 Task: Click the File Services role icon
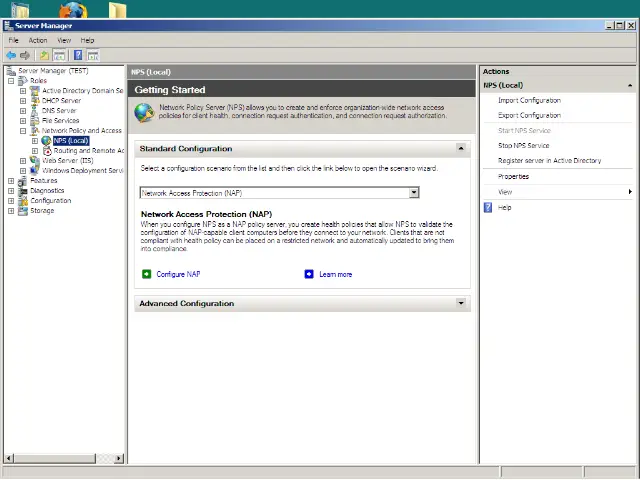pos(35,120)
